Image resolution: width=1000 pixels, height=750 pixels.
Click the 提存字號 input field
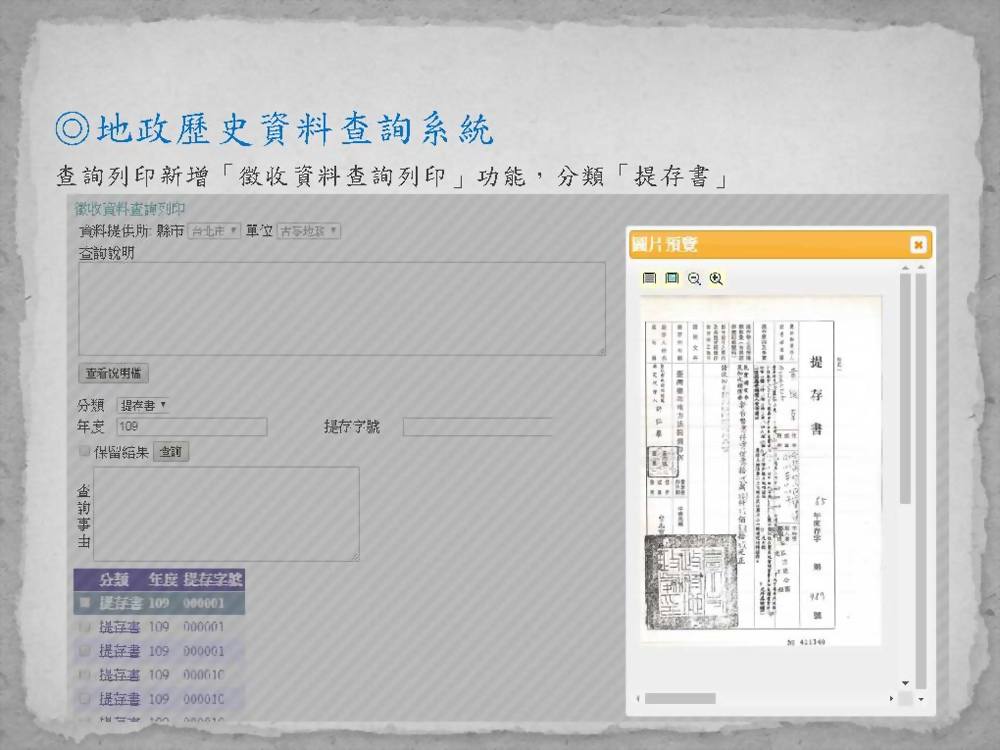coord(477,427)
